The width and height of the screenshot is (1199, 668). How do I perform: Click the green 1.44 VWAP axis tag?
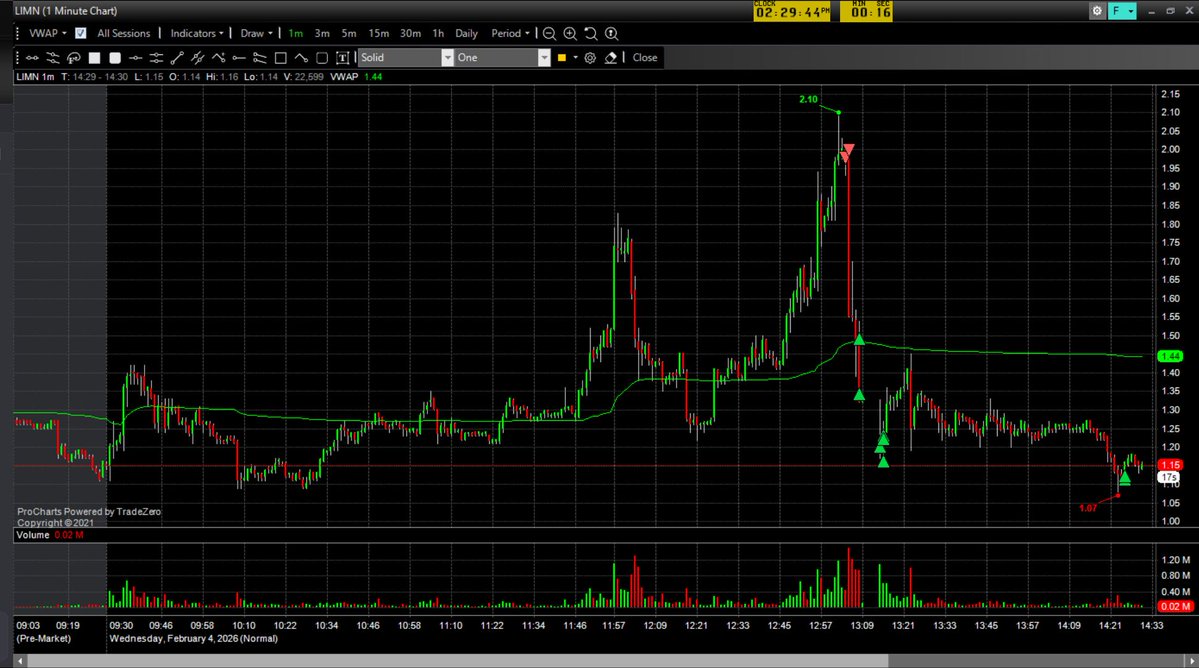(x=1170, y=356)
